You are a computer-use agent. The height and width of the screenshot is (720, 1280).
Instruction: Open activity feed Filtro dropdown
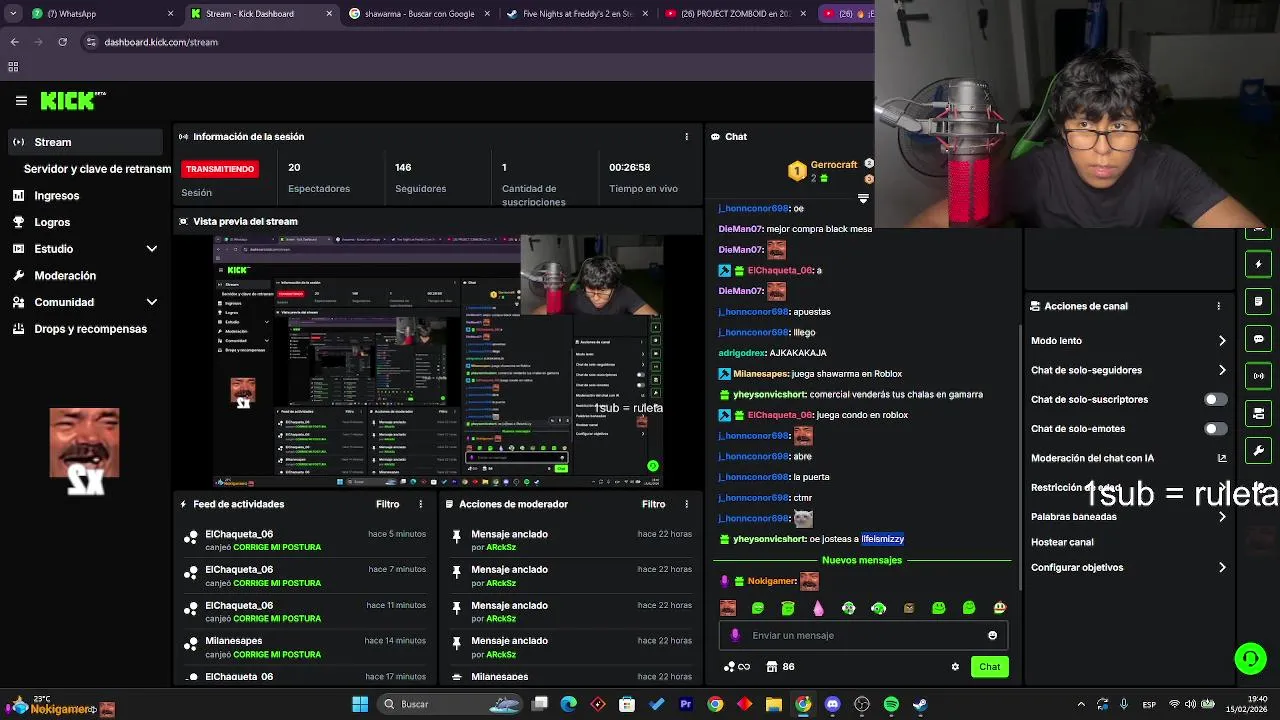tap(387, 504)
